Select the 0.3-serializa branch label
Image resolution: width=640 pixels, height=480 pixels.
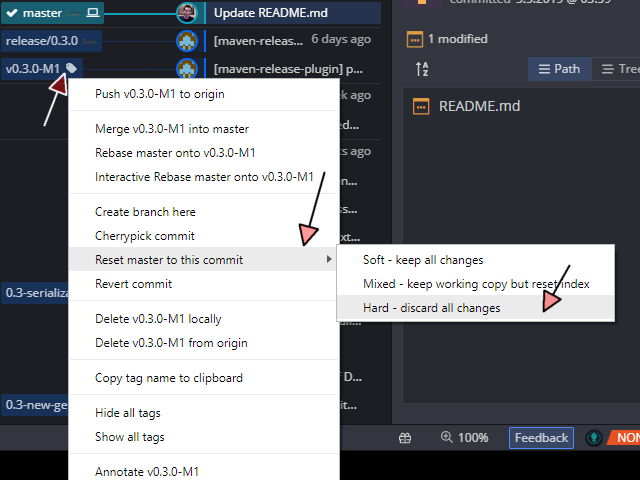(x=35, y=293)
